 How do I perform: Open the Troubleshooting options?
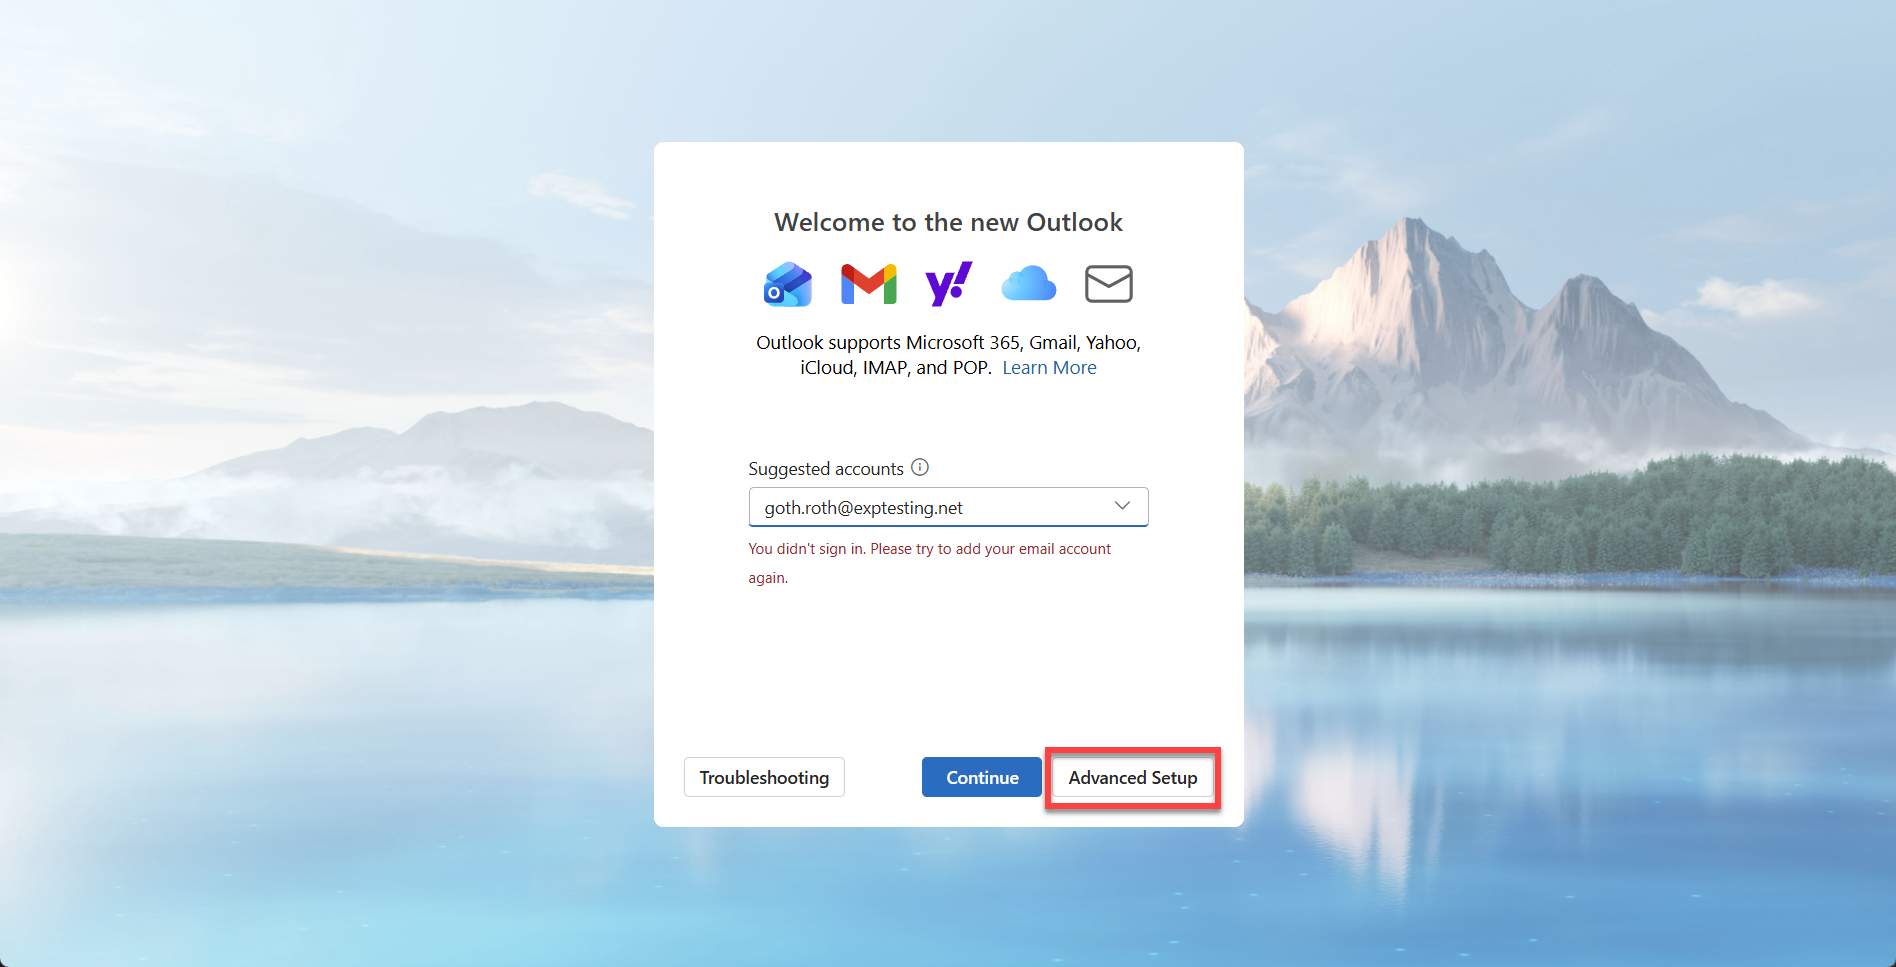coord(764,777)
